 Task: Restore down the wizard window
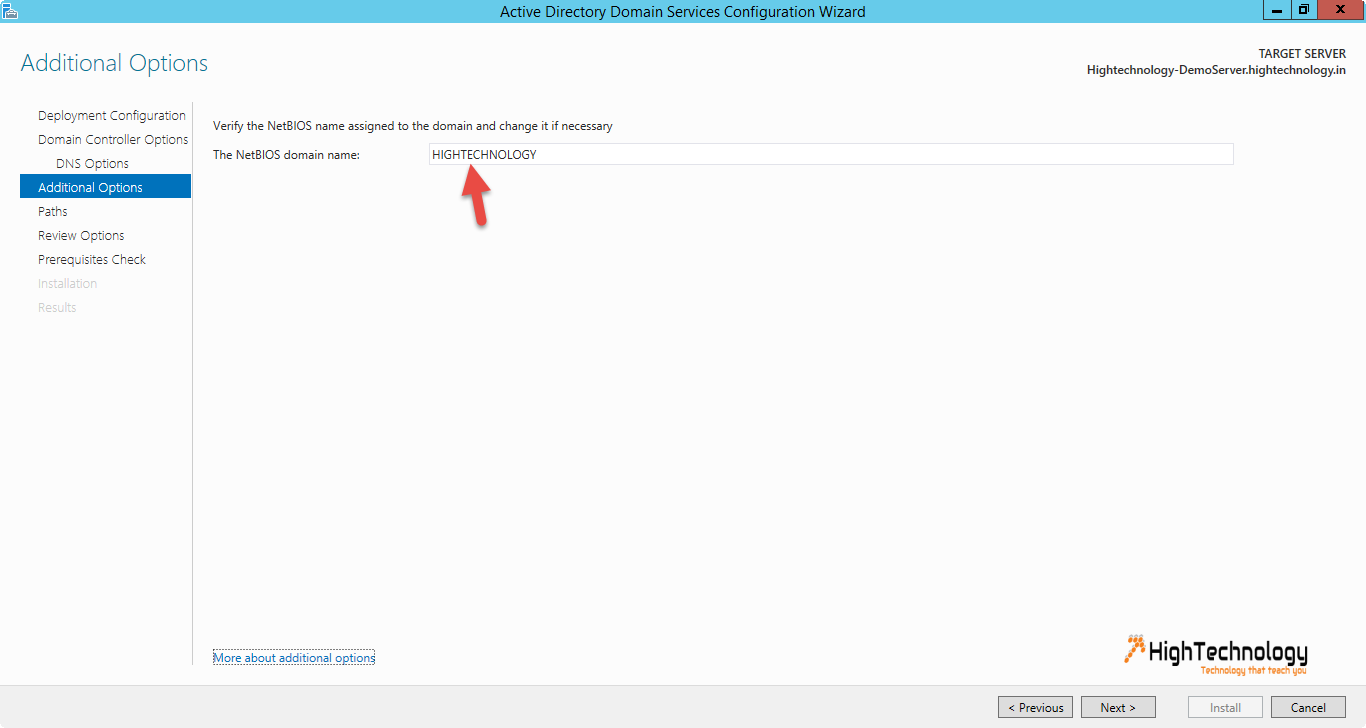[1304, 10]
